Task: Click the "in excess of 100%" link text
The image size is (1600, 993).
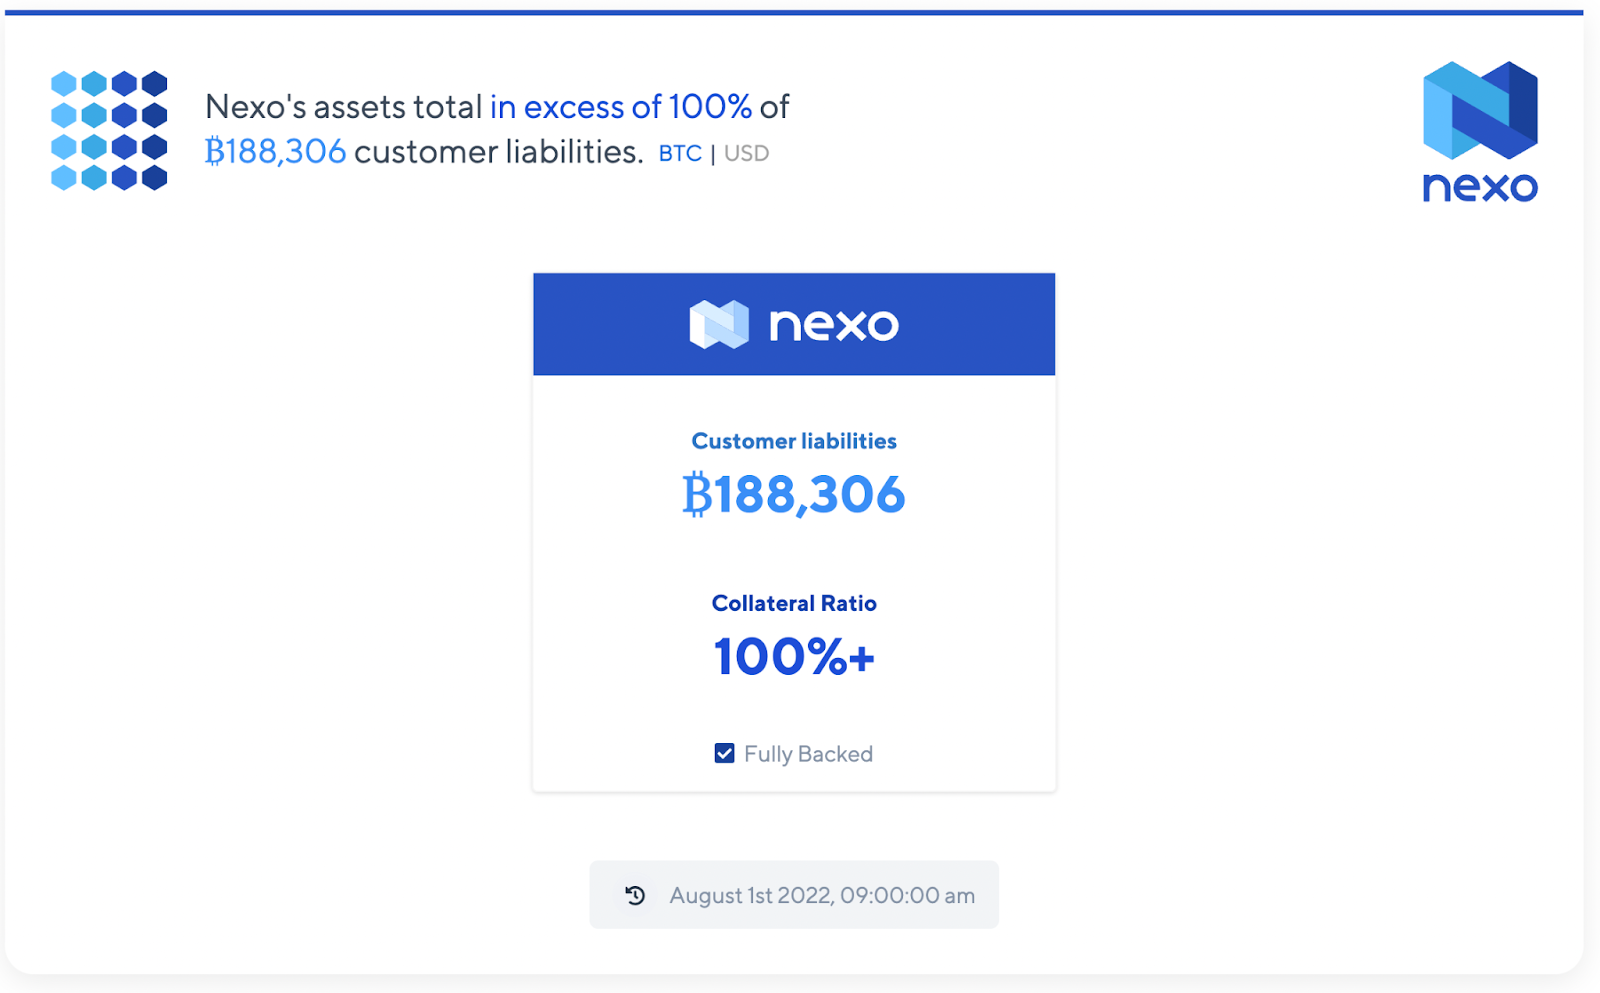Action: 620,106
